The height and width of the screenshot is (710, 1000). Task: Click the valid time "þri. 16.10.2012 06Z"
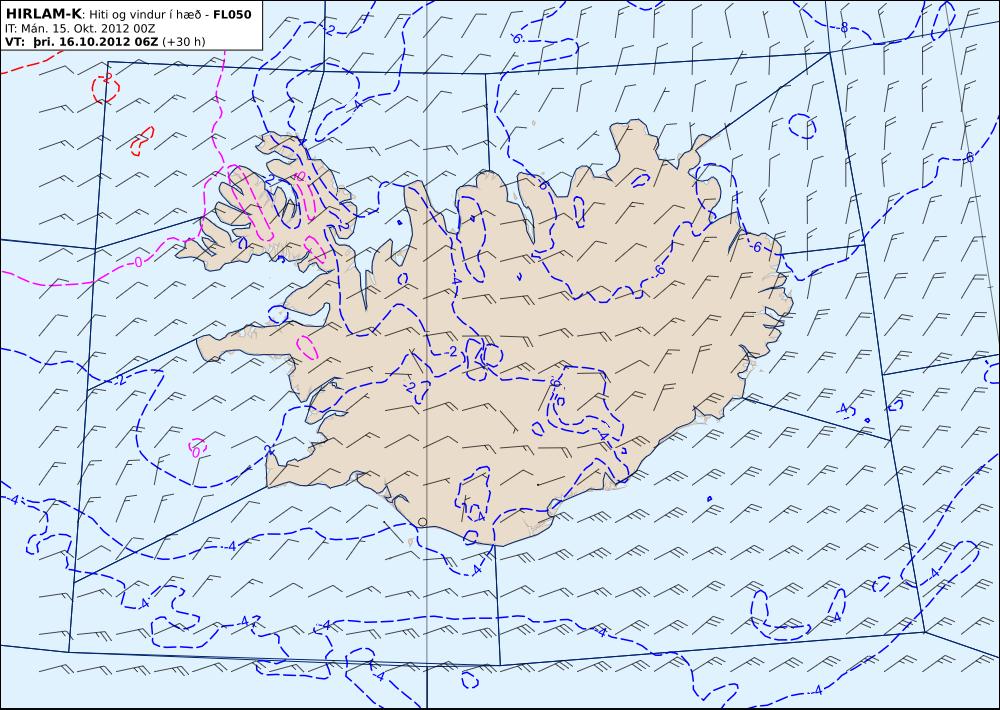tap(95, 41)
